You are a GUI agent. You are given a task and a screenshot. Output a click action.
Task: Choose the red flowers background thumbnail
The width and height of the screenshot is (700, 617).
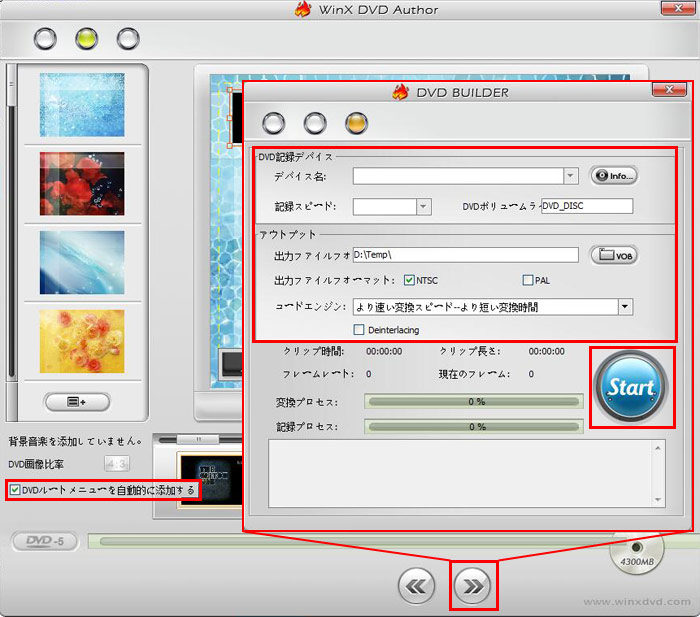(x=82, y=183)
